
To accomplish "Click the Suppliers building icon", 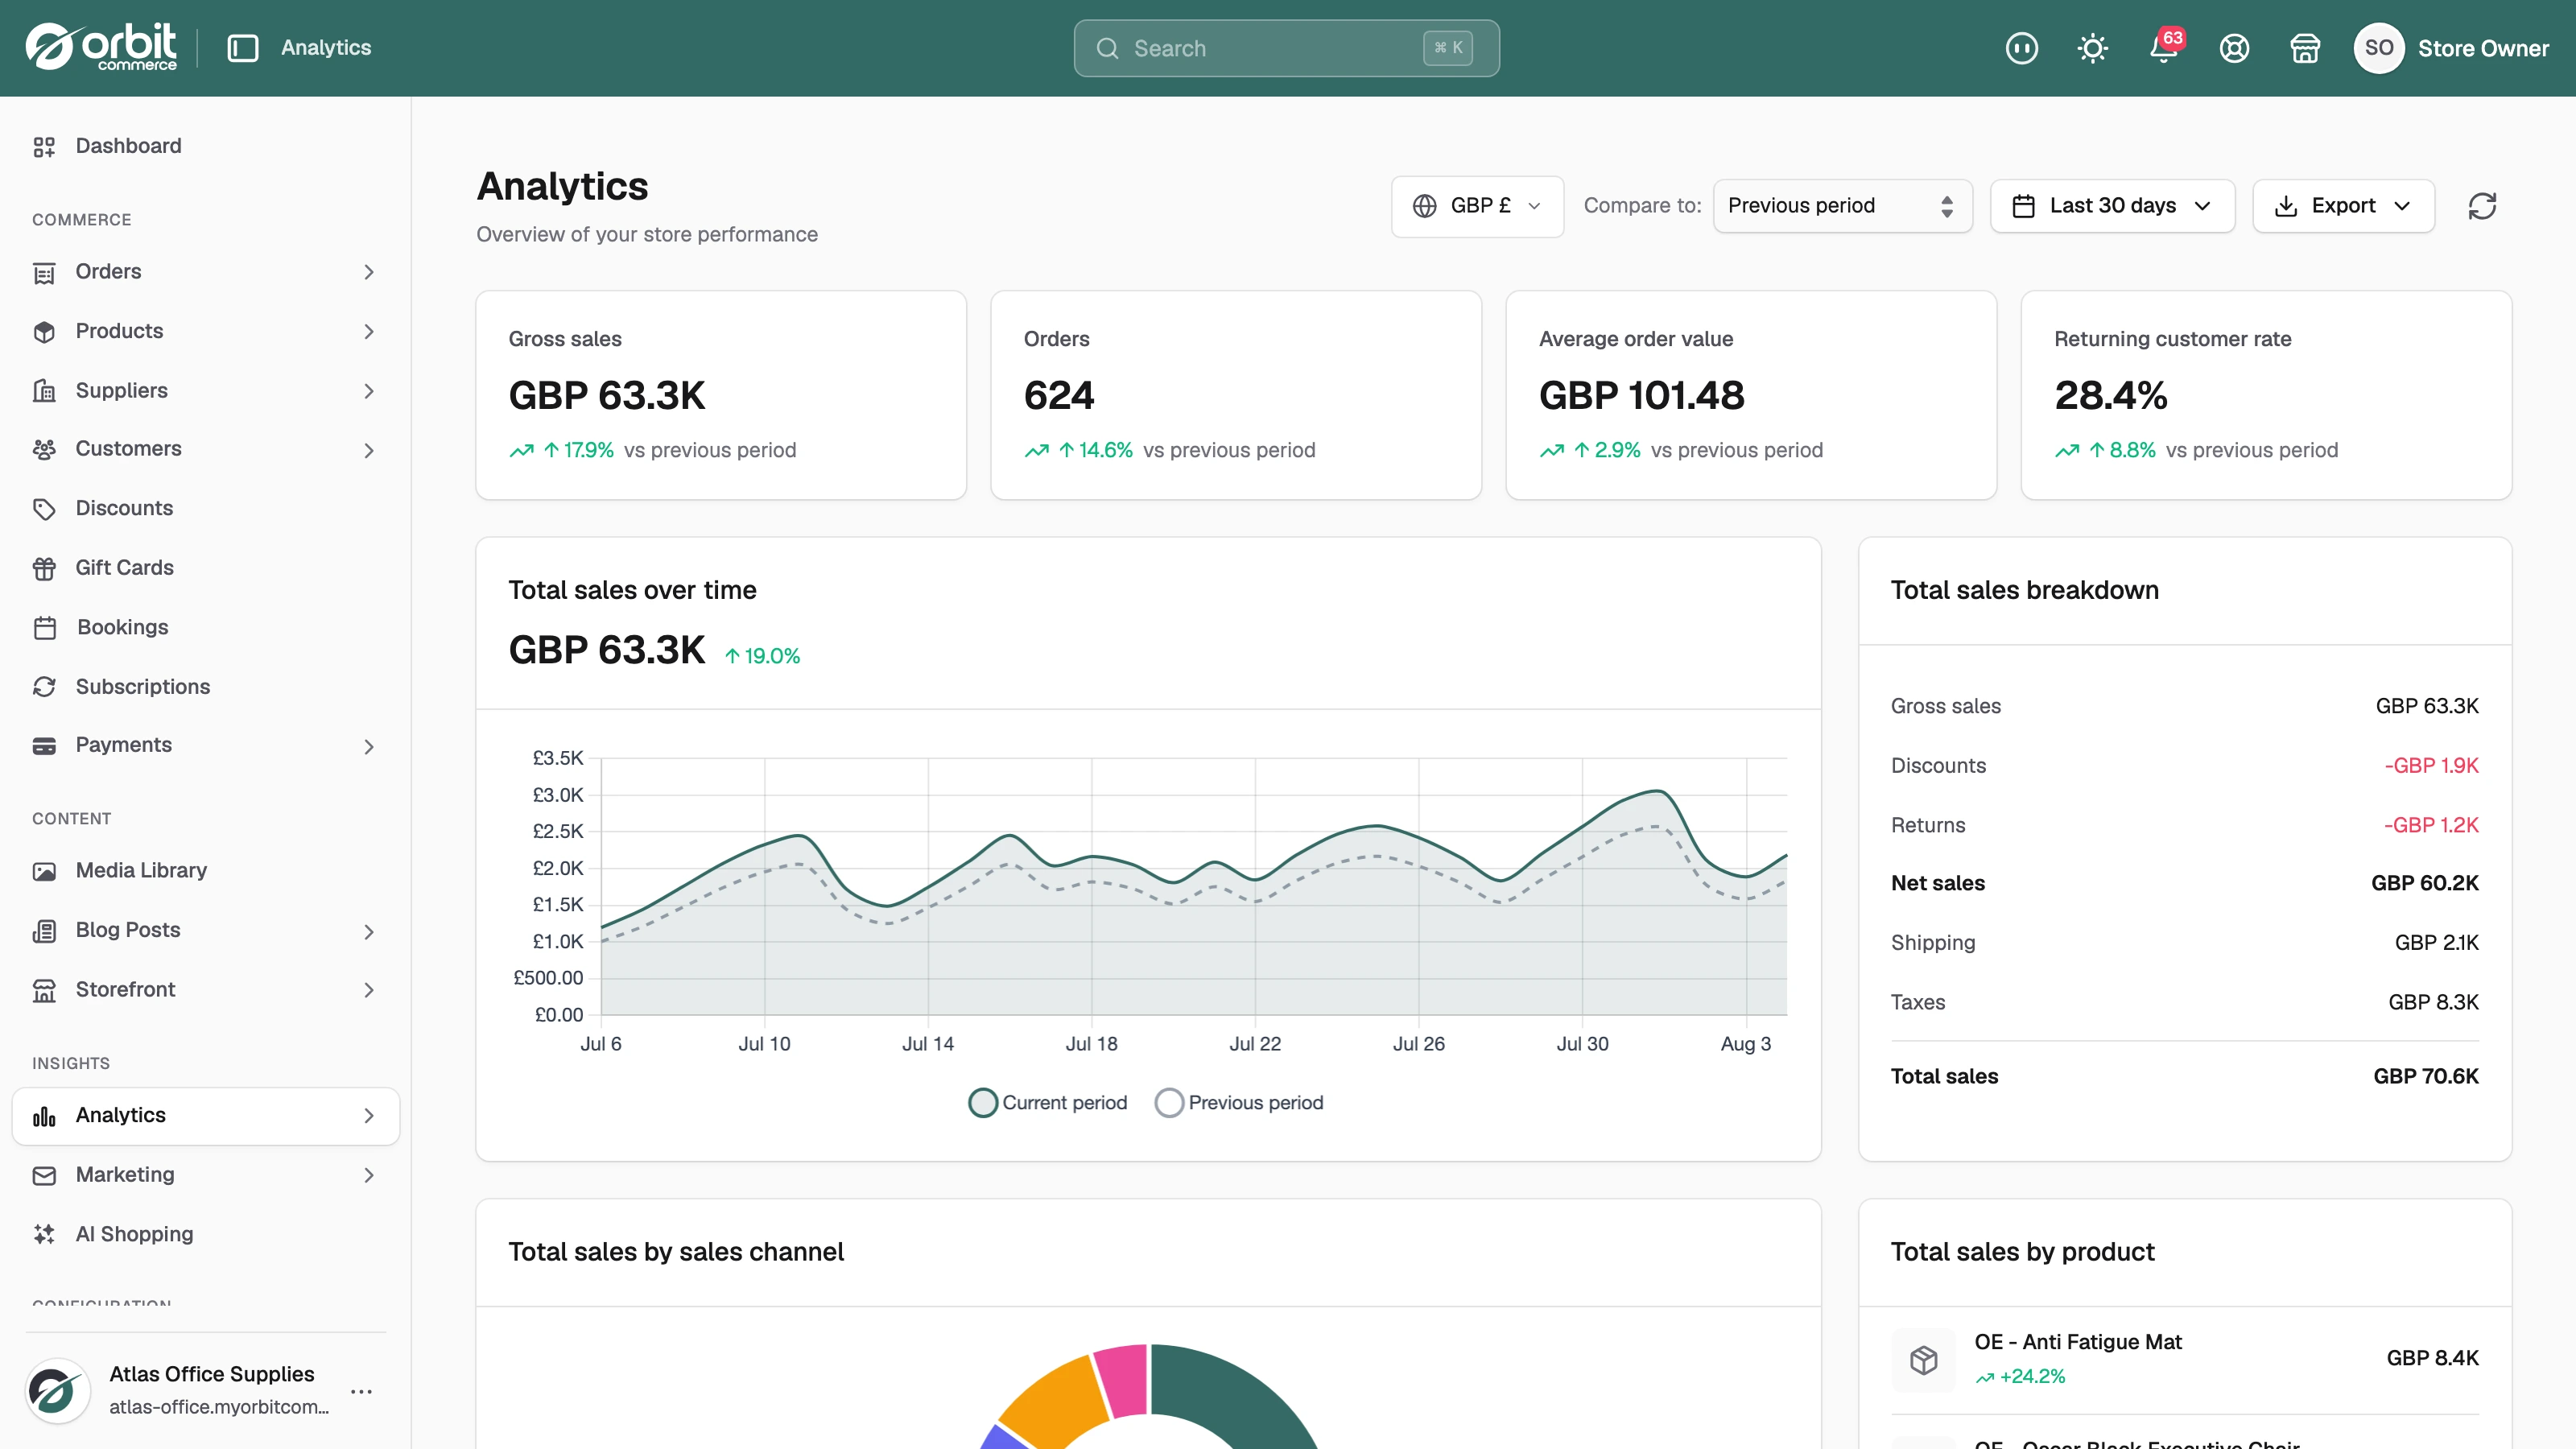I will pyautogui.click(x=44, y=391).
